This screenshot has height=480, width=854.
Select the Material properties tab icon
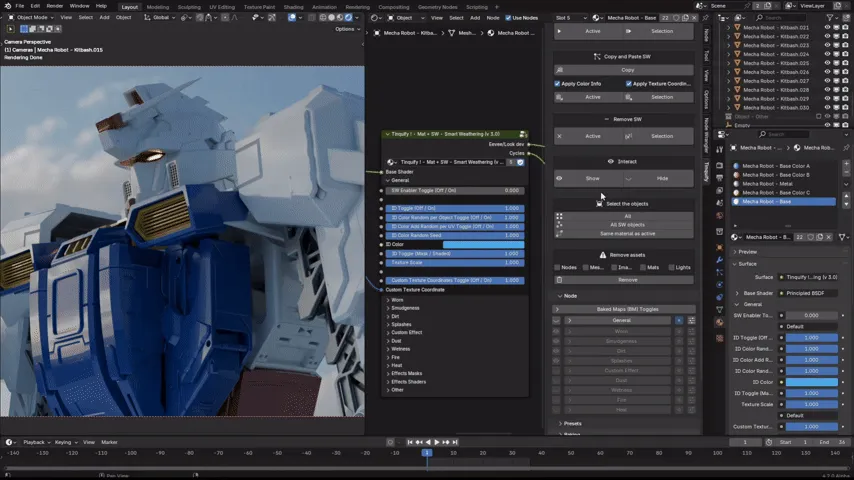click(719, 323)
